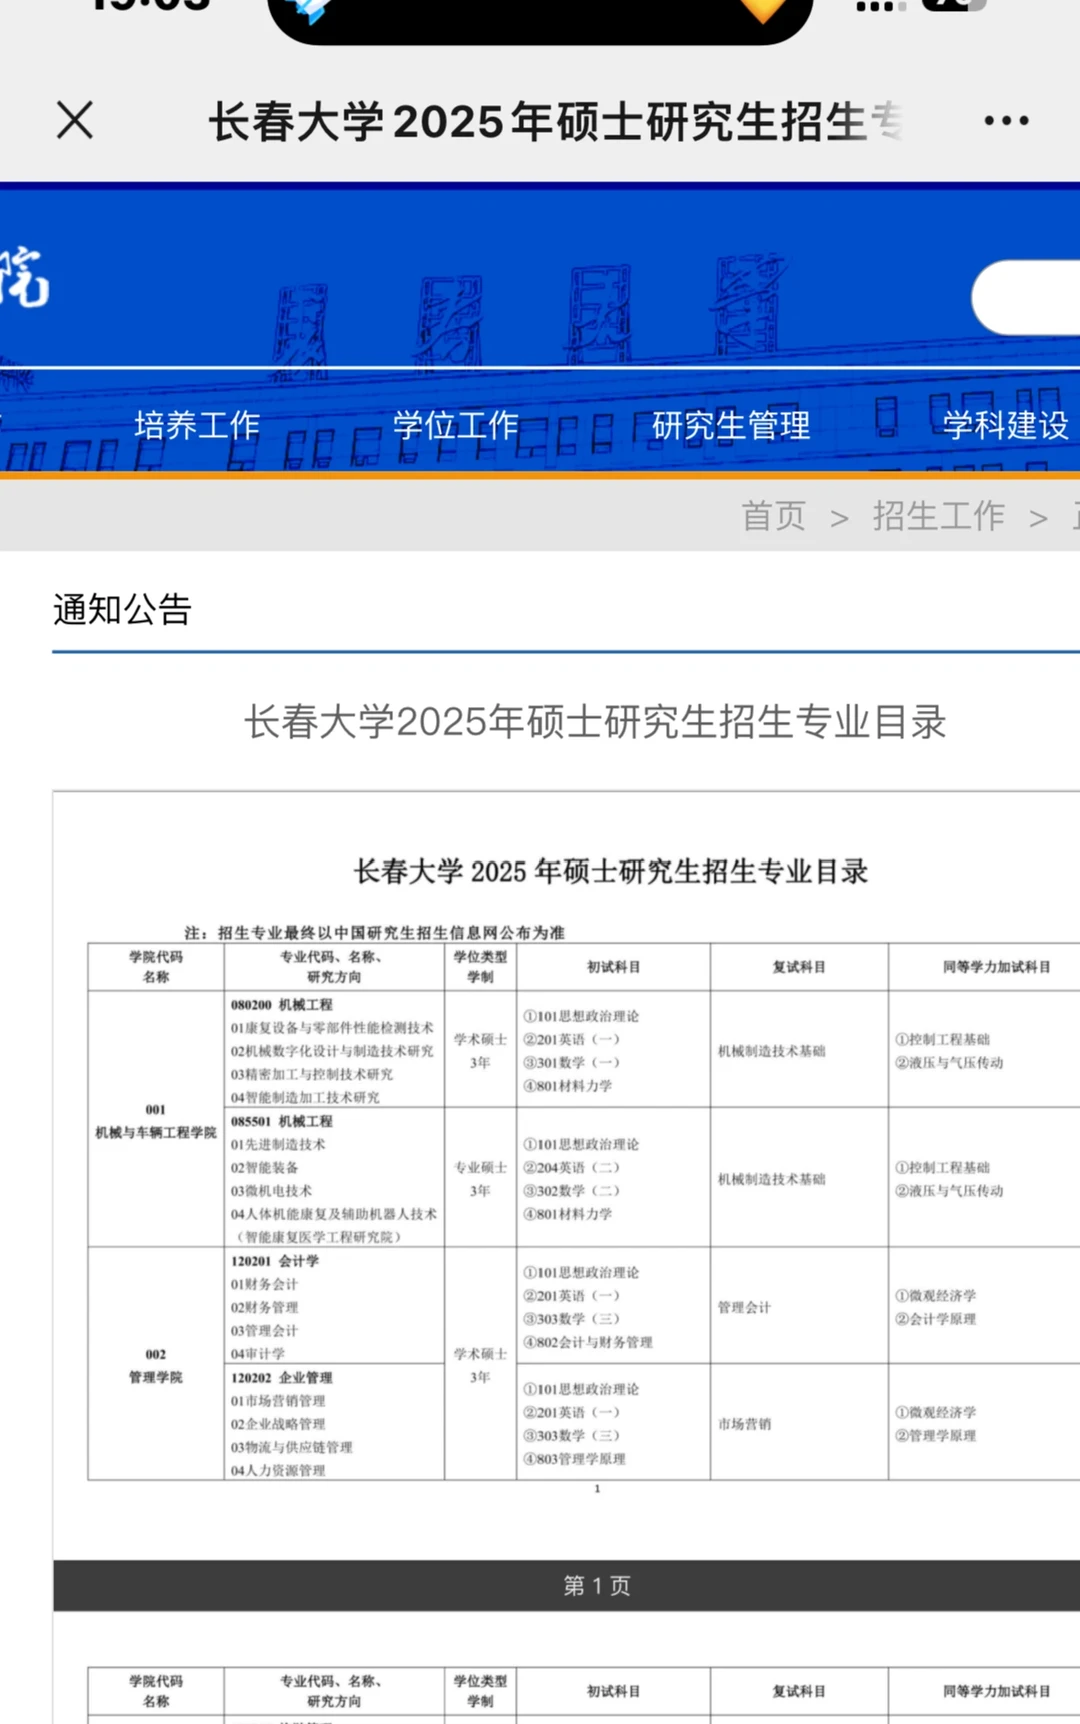The height and width of the screenshot is (1724, 1080).
Task: Tap the note 招生专业最终以中国研究生招生信息网公布为准
Action: point(375,932)
